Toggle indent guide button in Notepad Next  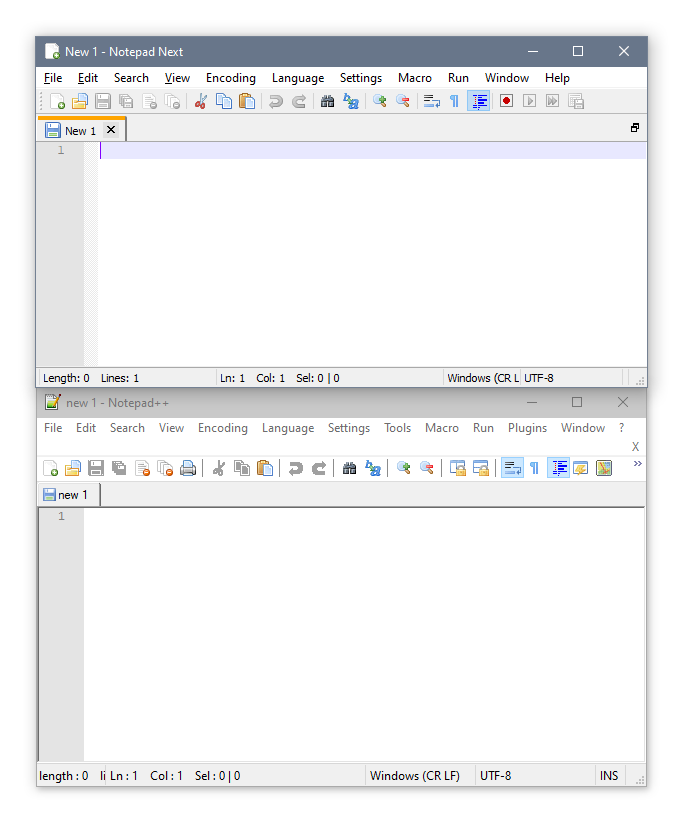click(x=478, y=101)
